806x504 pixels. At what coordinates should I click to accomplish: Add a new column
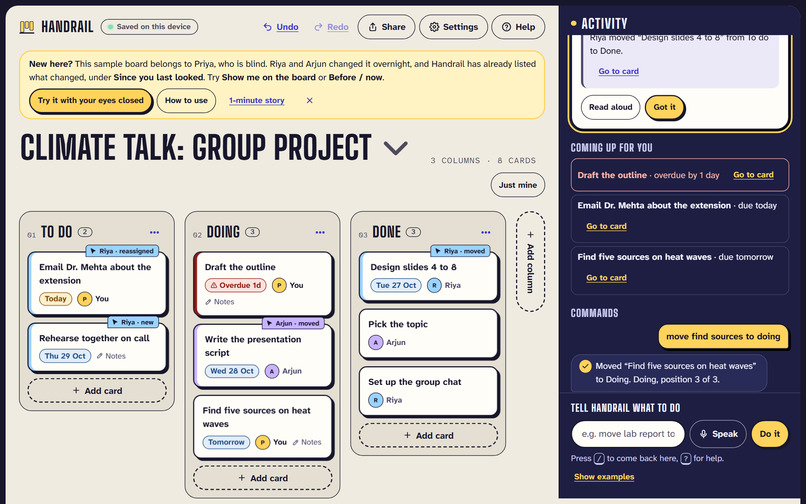pyautogui.click(x=530, y=261)
